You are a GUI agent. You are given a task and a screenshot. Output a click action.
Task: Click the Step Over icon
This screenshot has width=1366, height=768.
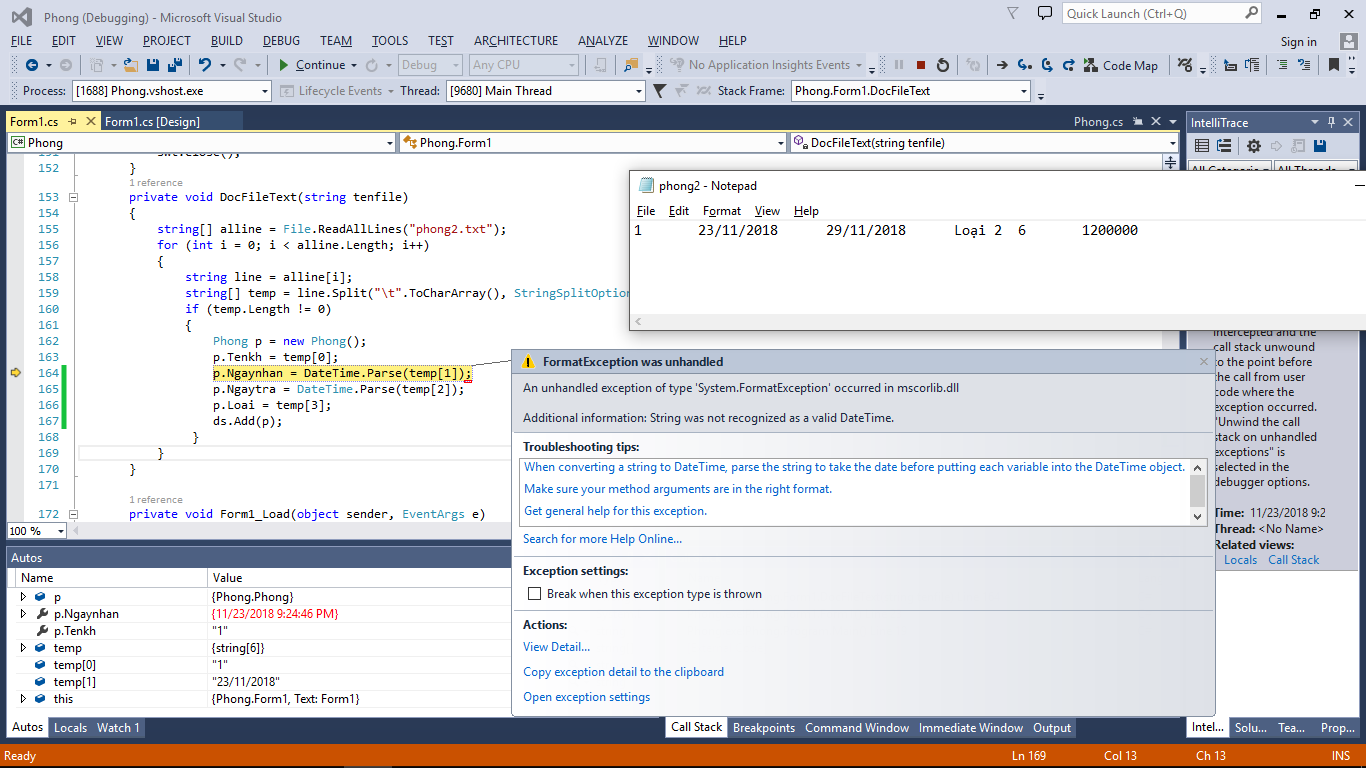1046,65
